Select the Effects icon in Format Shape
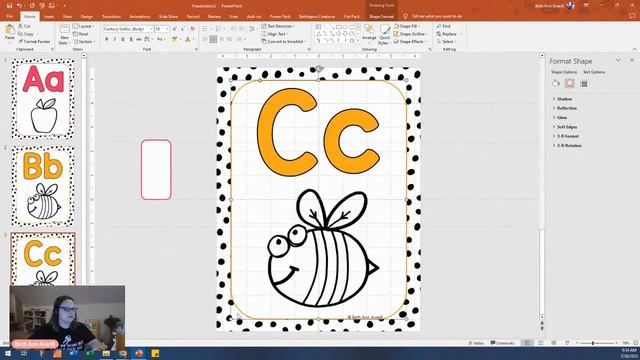Image resolution: width=640 pixels, height=360 pixels. pos(570,84)
